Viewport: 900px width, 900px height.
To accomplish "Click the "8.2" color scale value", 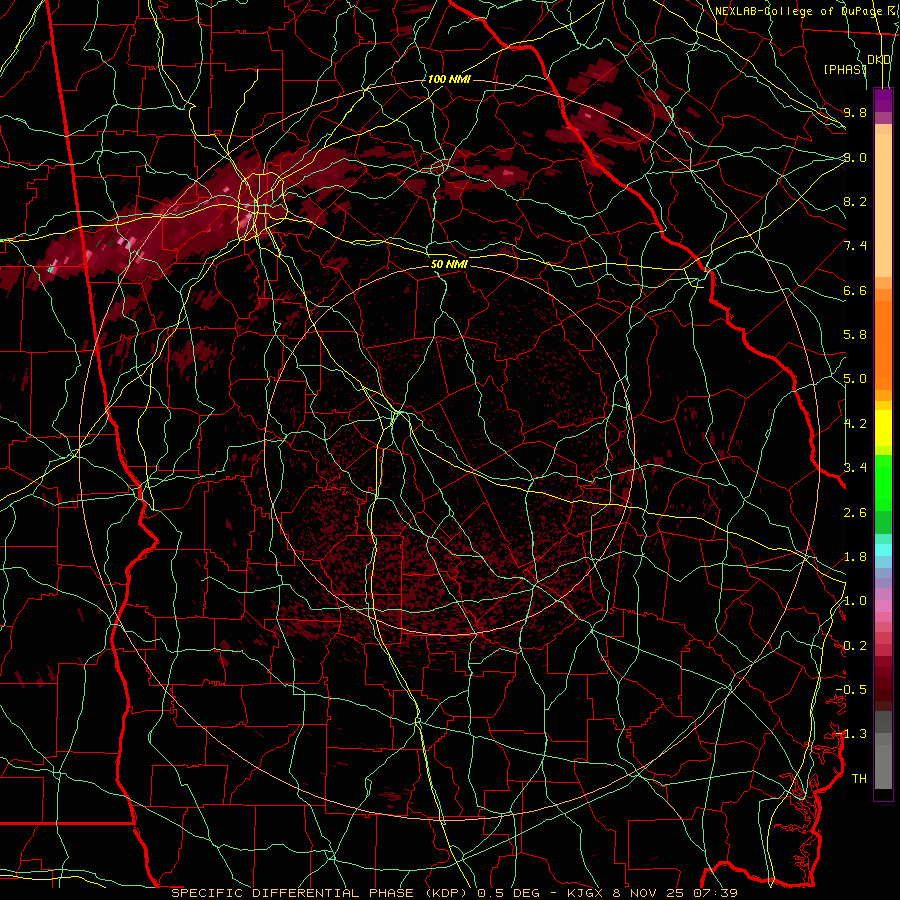I will pos(855,201).
